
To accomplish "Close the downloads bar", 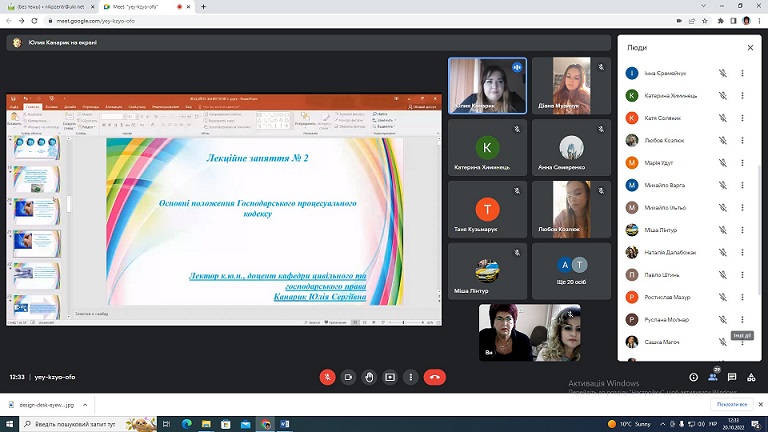I will tap(761, 404).
